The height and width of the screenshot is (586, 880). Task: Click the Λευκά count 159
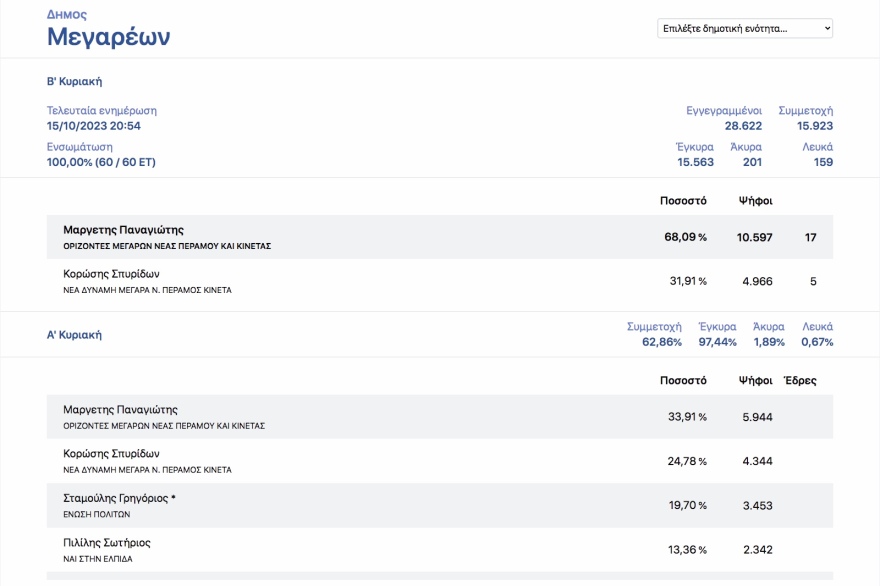pos(822,162)
